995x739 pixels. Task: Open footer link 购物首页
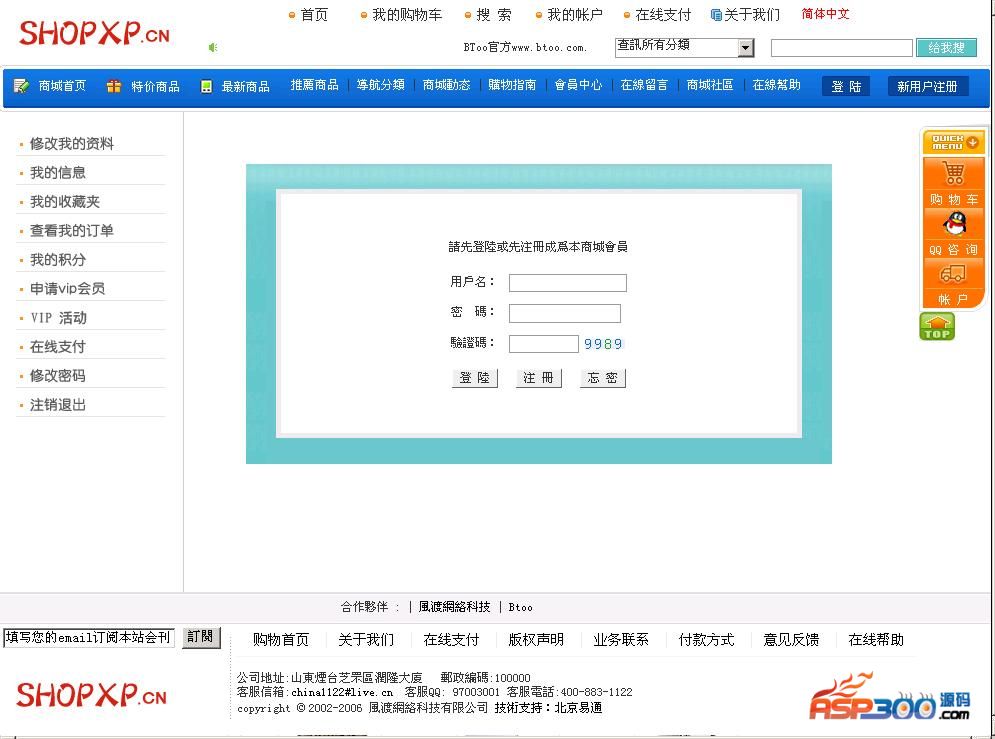coord(280,639)
